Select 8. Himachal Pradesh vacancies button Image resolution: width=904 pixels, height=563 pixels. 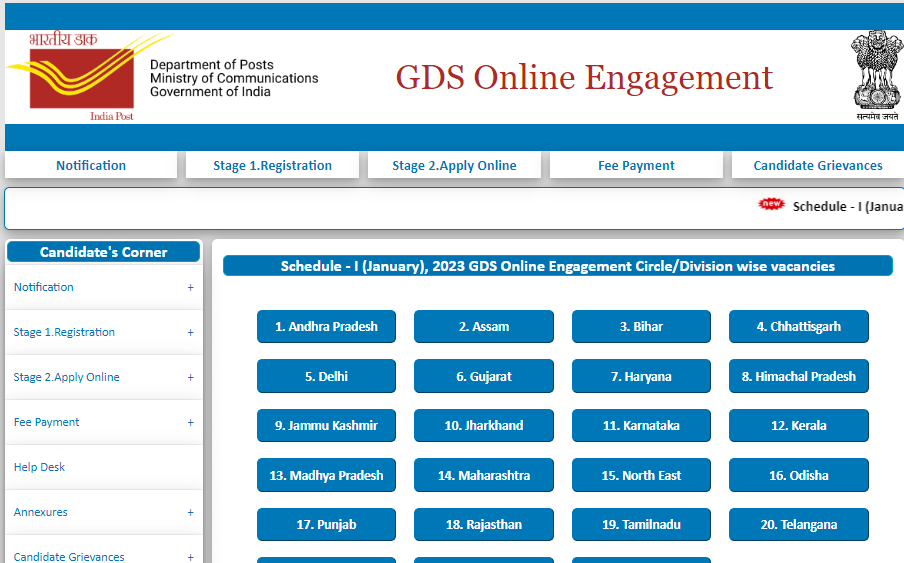[798, 376]
